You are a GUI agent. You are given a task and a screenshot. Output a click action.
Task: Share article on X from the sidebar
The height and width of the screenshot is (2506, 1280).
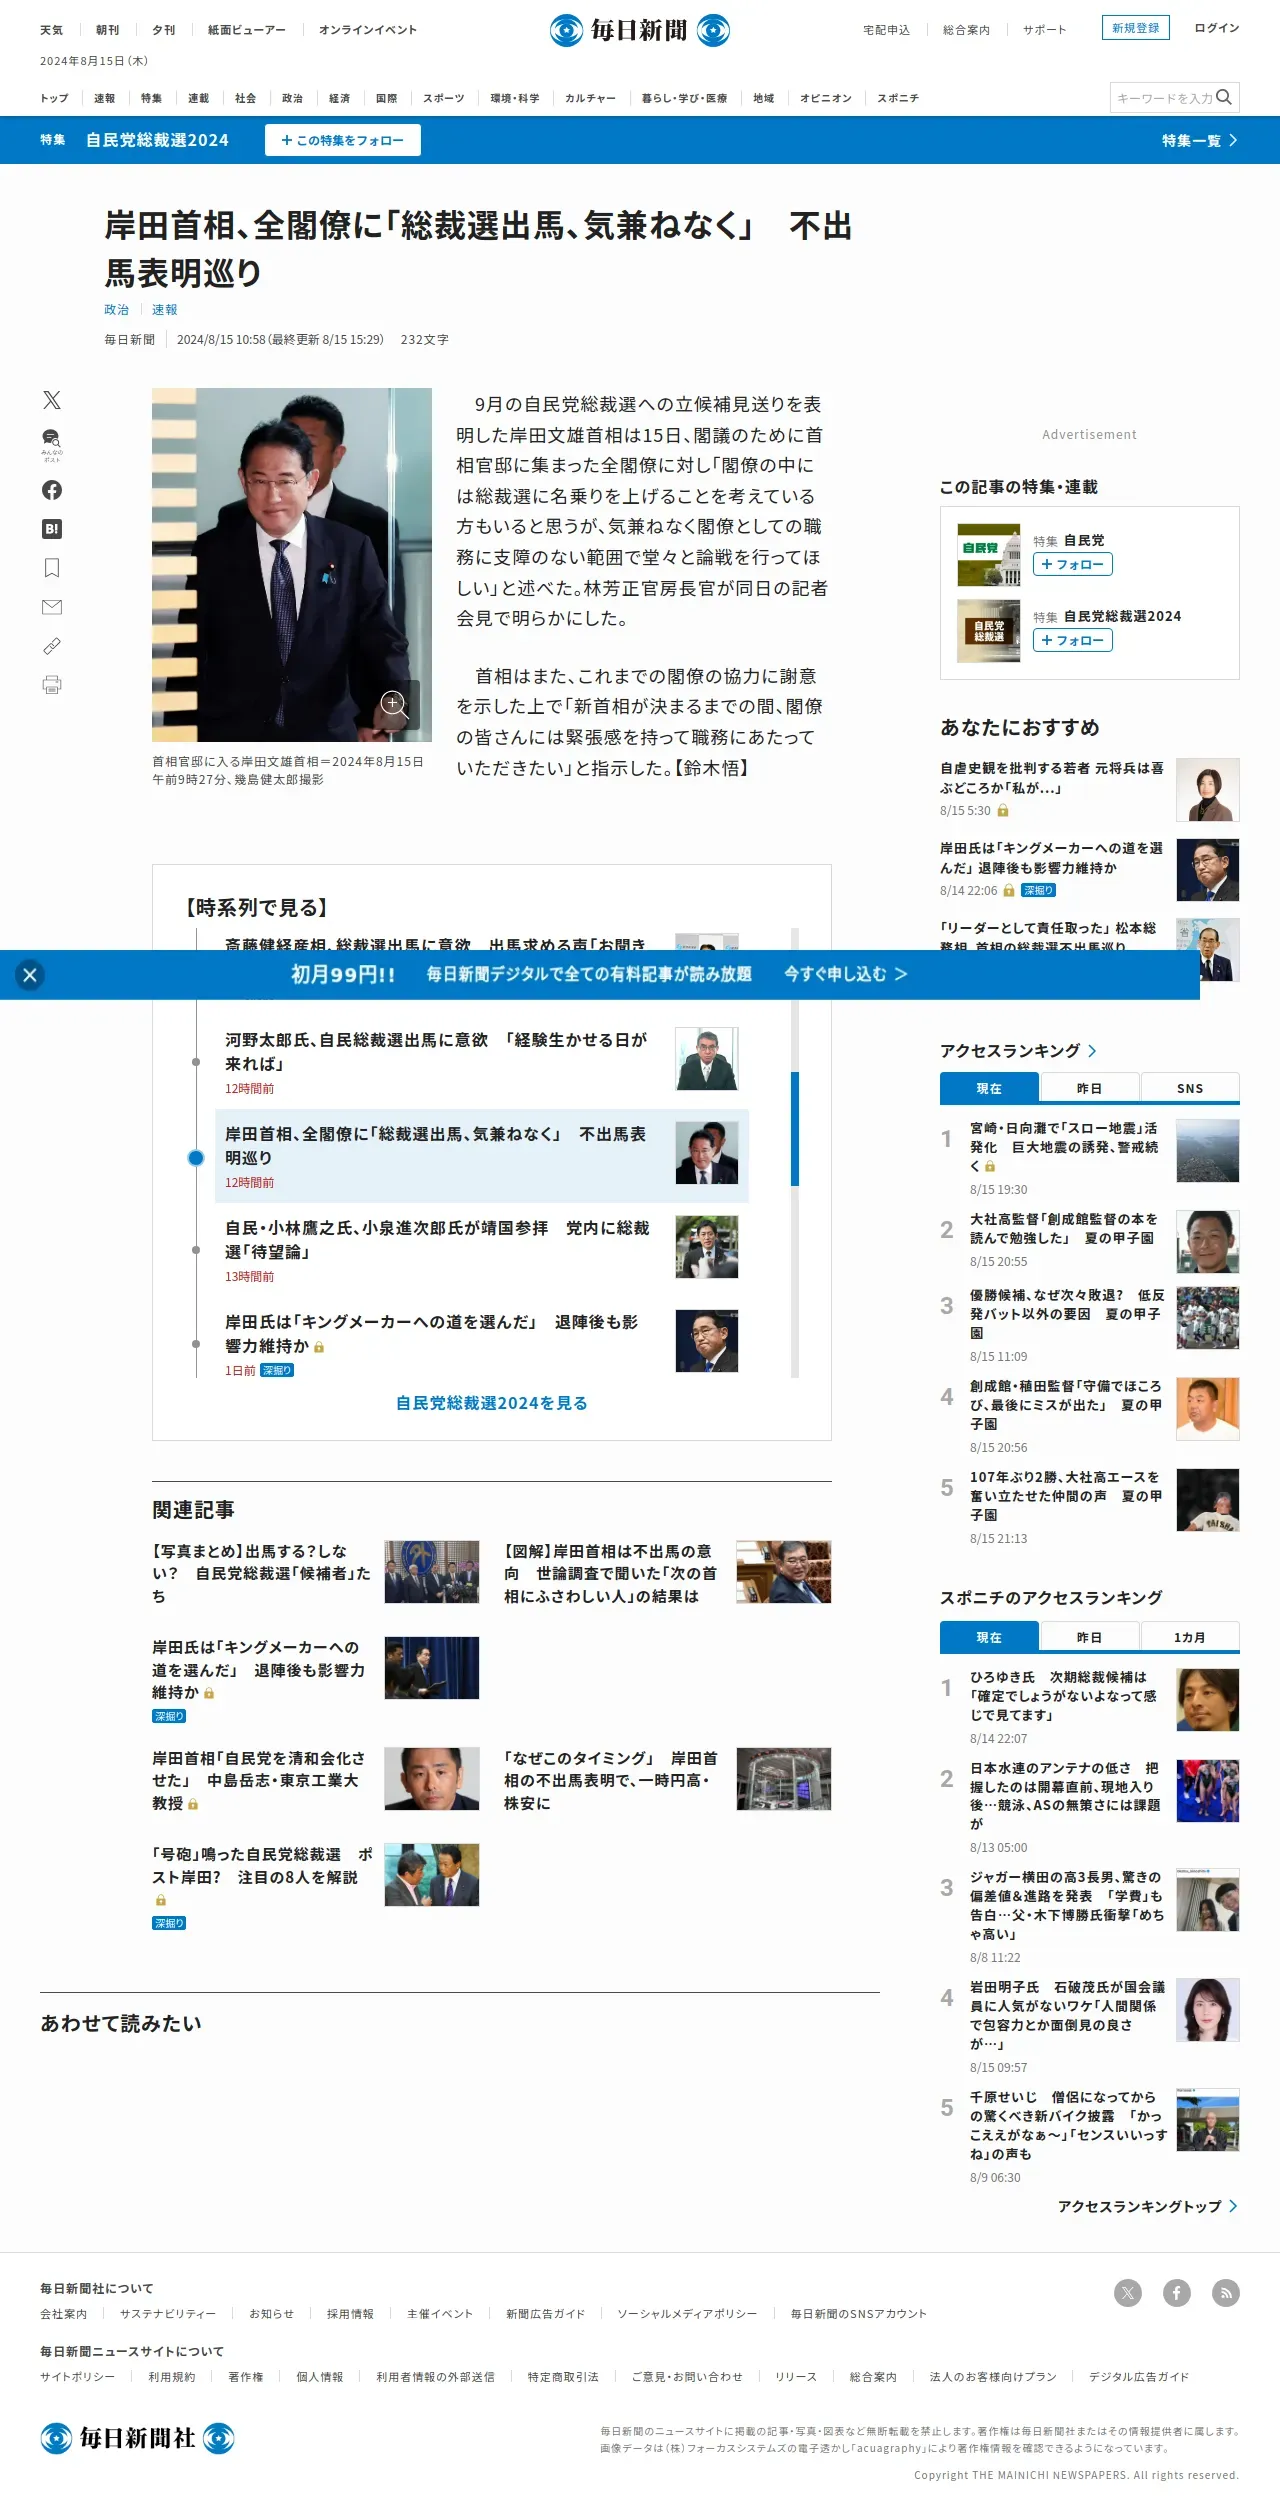[x=52, y=400]
